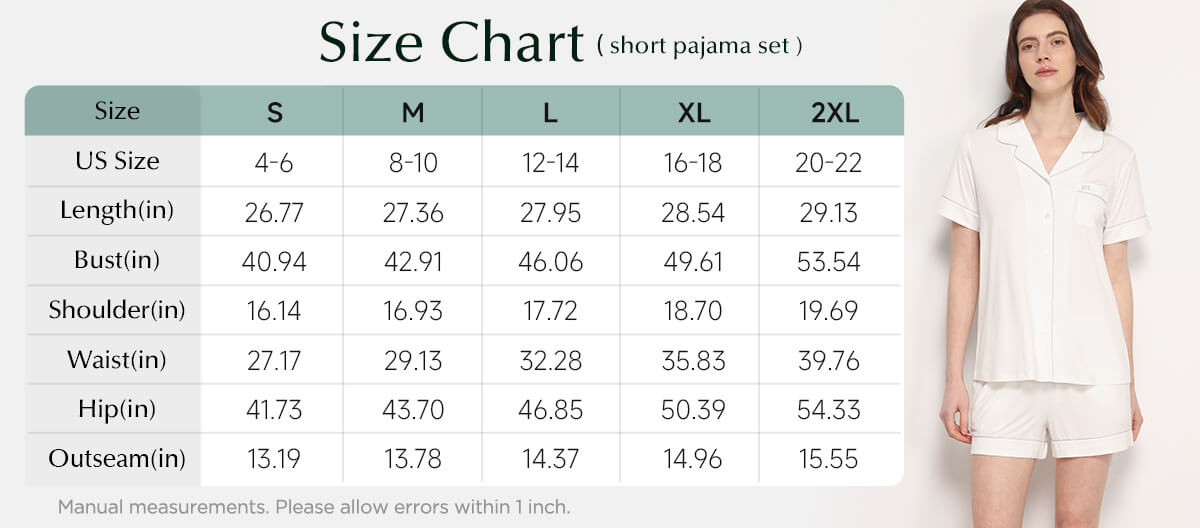Click the Bust(in) row label
This screenshot has width=1200, height=528.
click(x=117, y=260)
